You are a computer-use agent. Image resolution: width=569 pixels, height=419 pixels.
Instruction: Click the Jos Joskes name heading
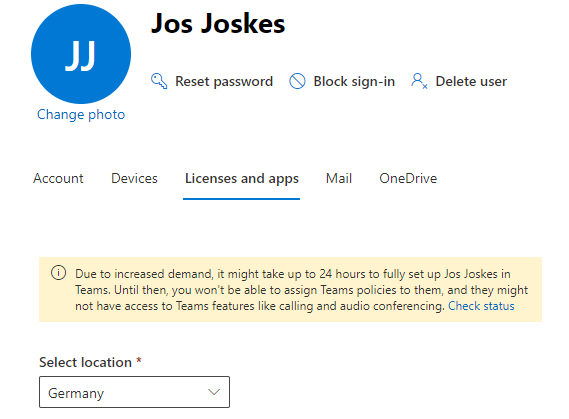point(218,24)
